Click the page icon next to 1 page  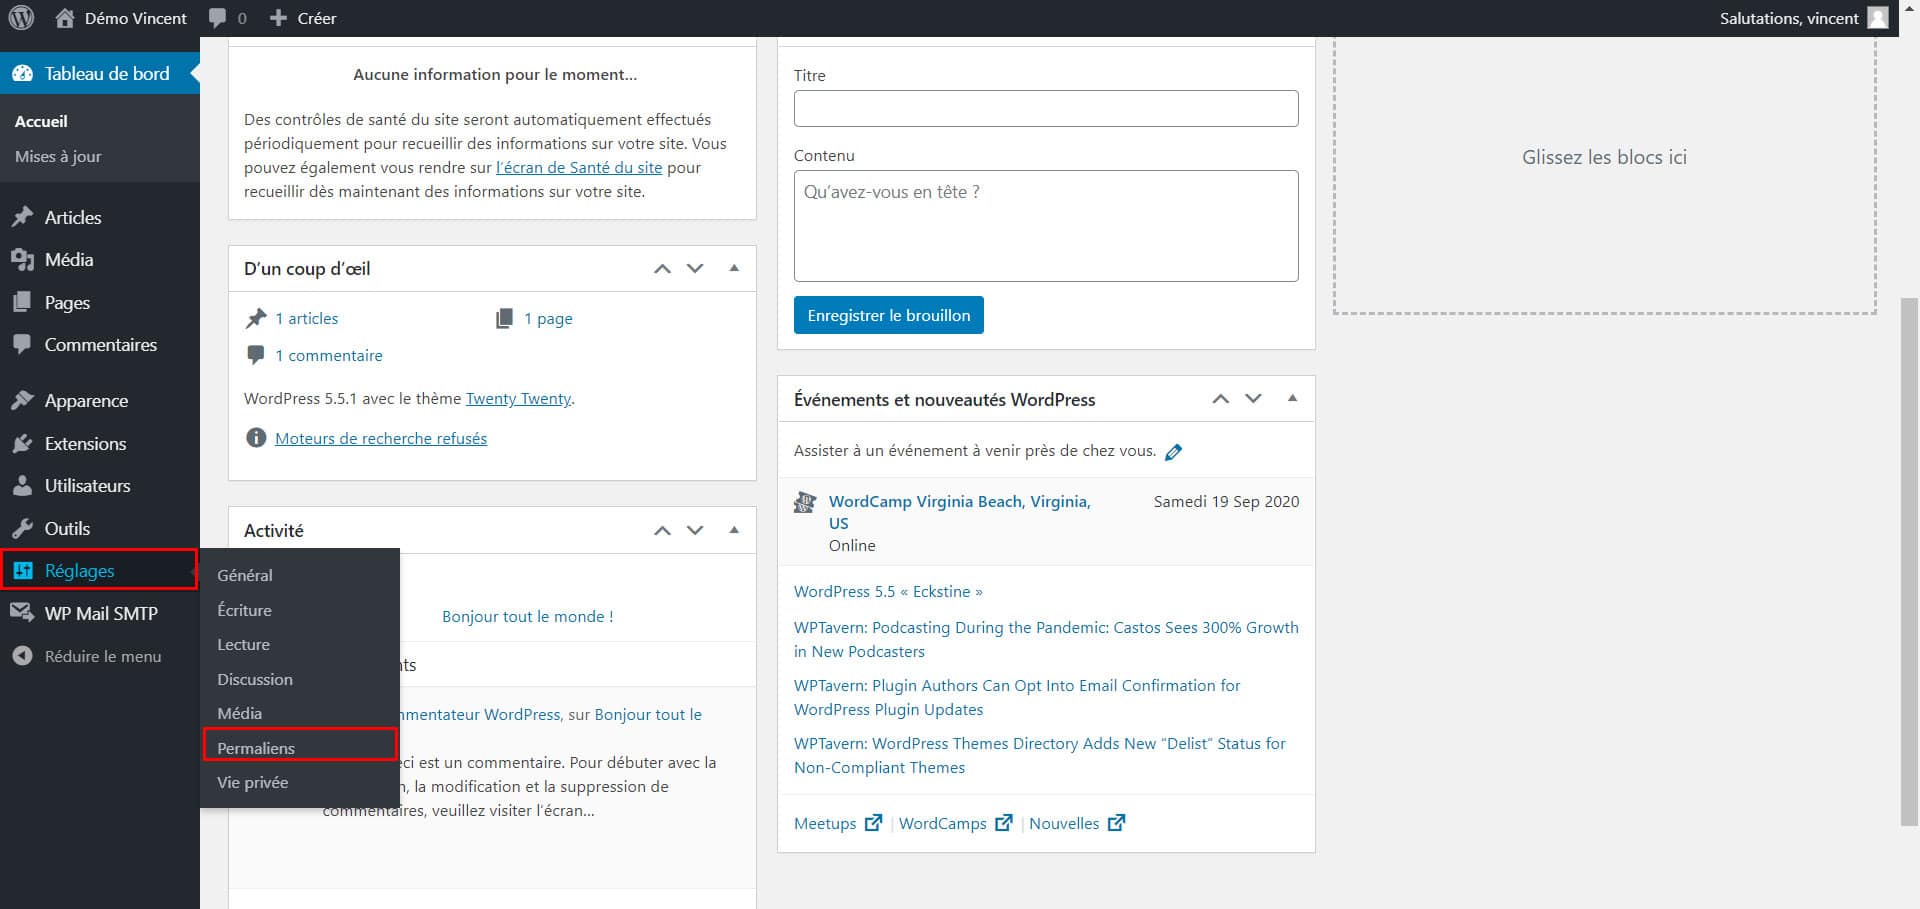coord(505,318)
